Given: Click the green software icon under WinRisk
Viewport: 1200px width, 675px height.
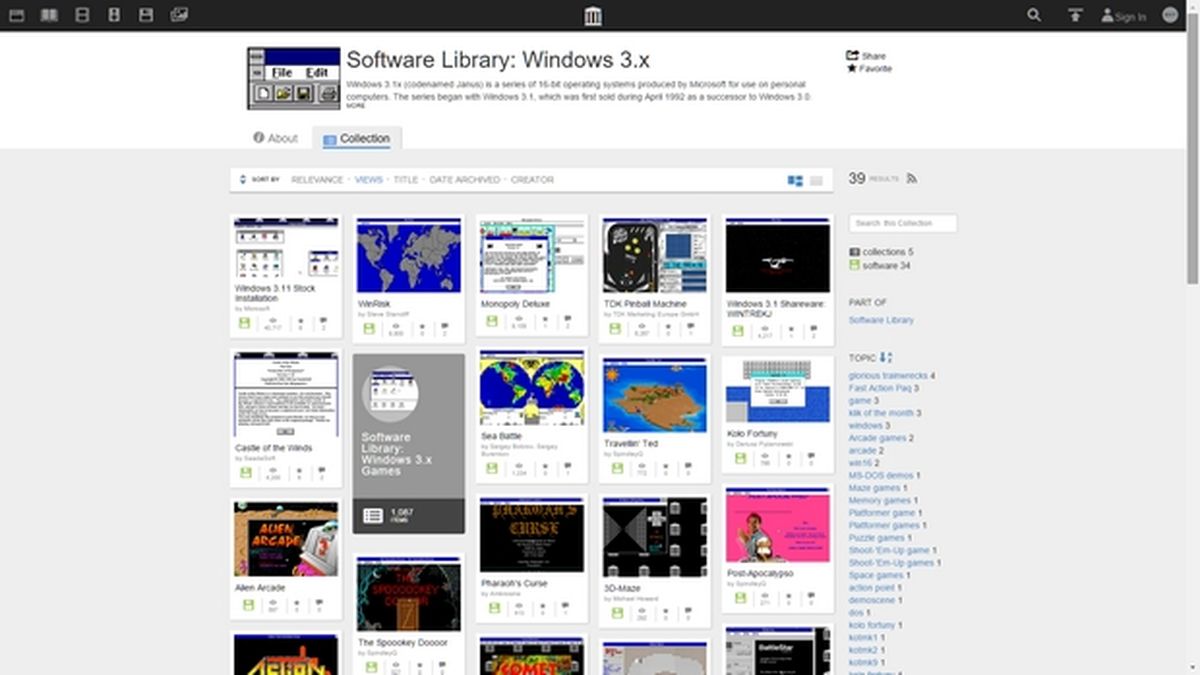Looking at the screenshot, I should coord(369,327).
